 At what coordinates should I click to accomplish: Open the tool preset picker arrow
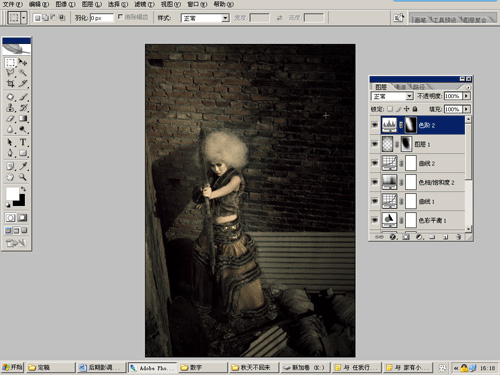pos(24,18)
